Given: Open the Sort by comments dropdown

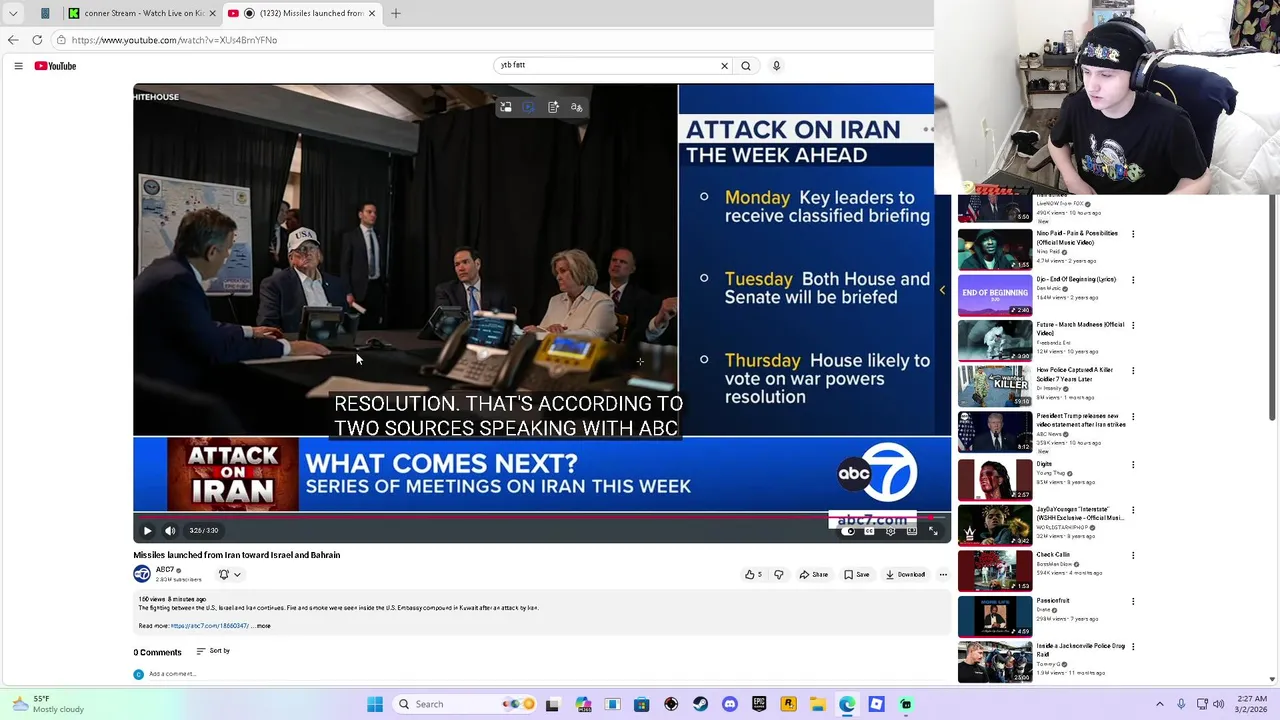Looking at the screenshot, I should coord(213,651).
